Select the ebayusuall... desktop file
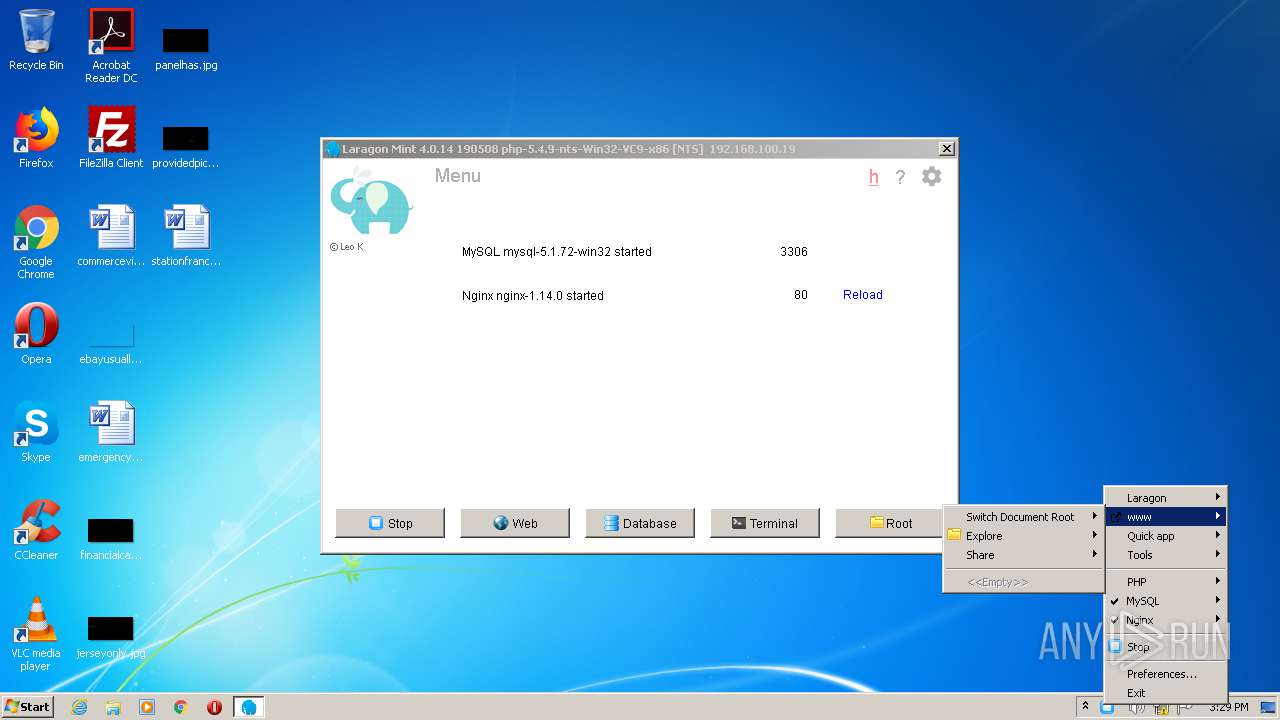Screen dimensions: 1280x720 pyautogui.click(x=111, y=342)
